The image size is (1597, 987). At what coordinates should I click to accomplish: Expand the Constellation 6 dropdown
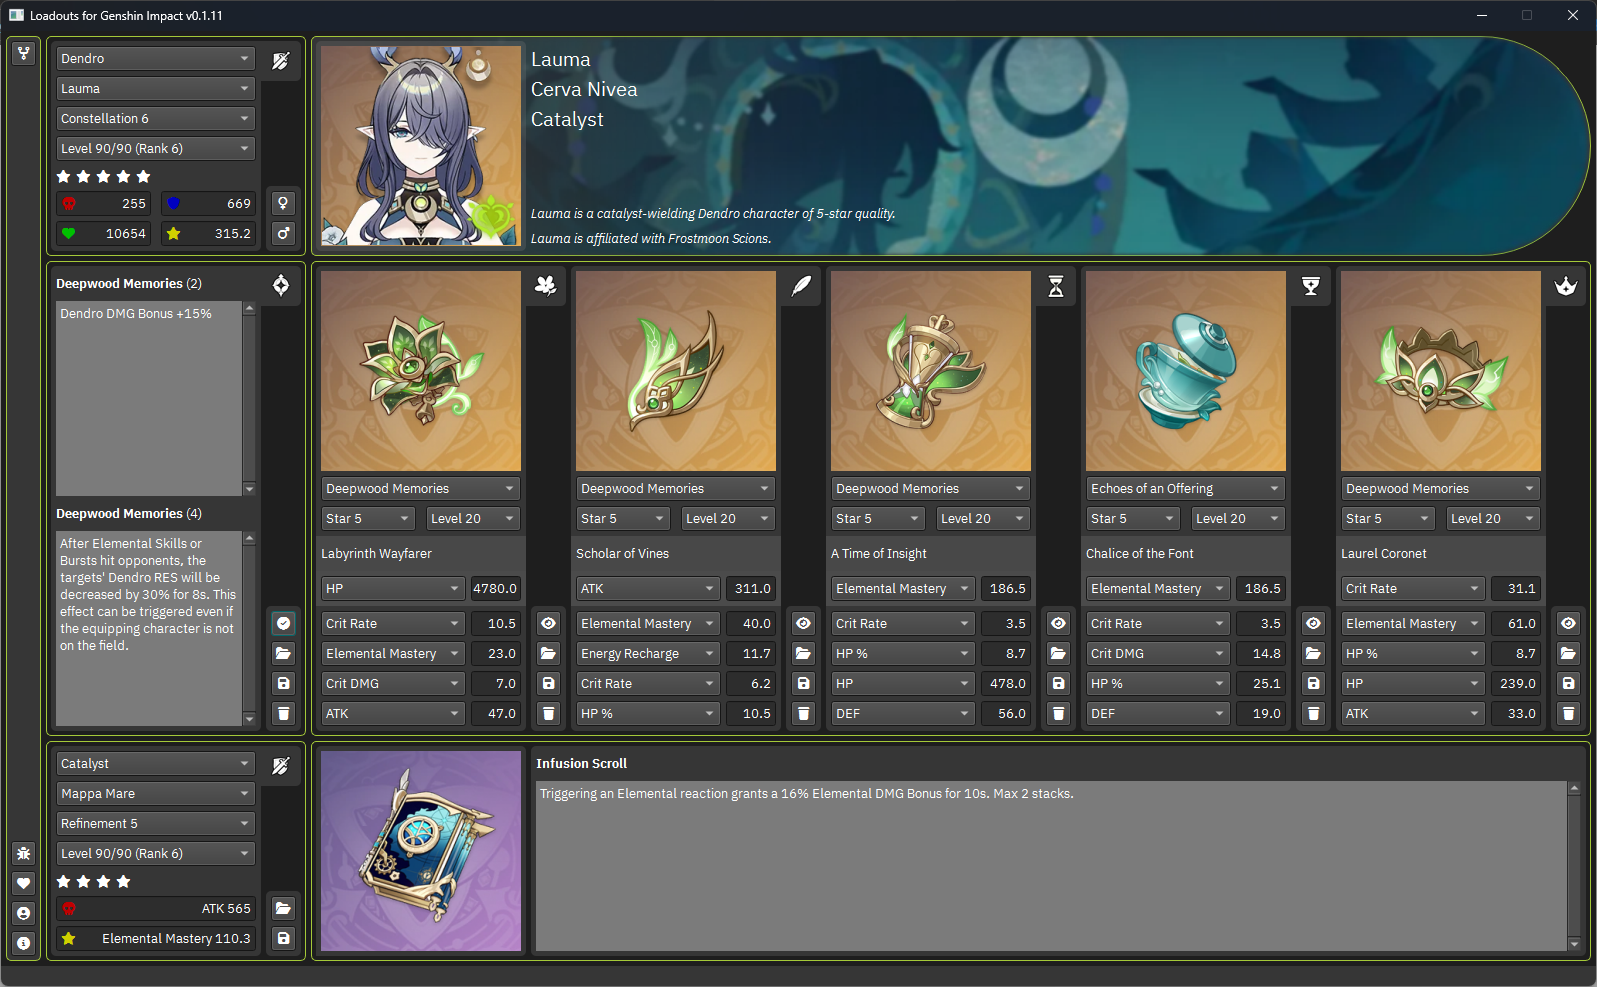coord(155,118)
